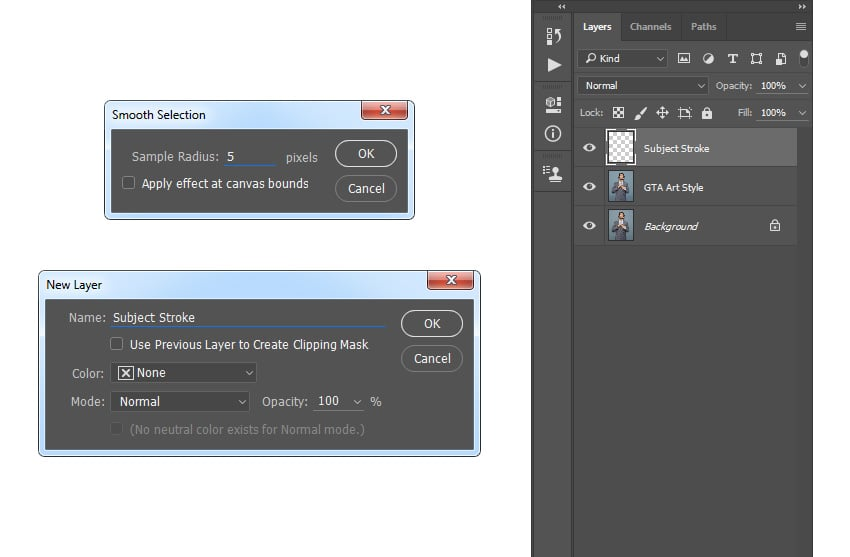Open the Layers panel menu icon
The image size is (850, 557).
pos(801,27)
